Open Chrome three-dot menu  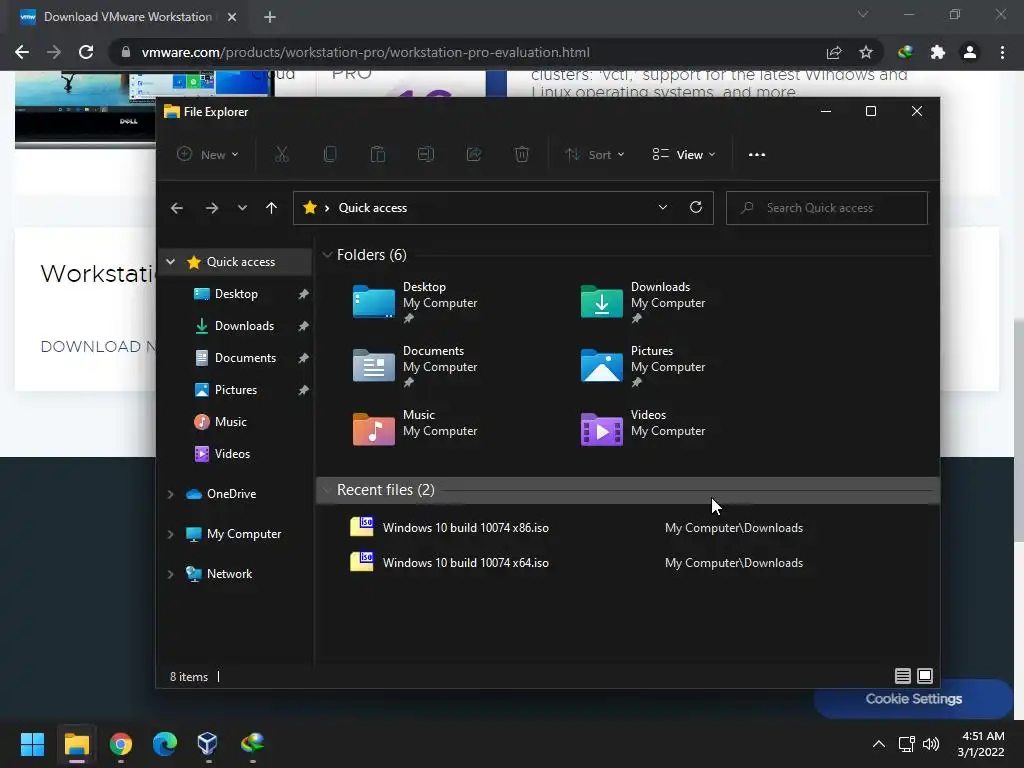1002,52
